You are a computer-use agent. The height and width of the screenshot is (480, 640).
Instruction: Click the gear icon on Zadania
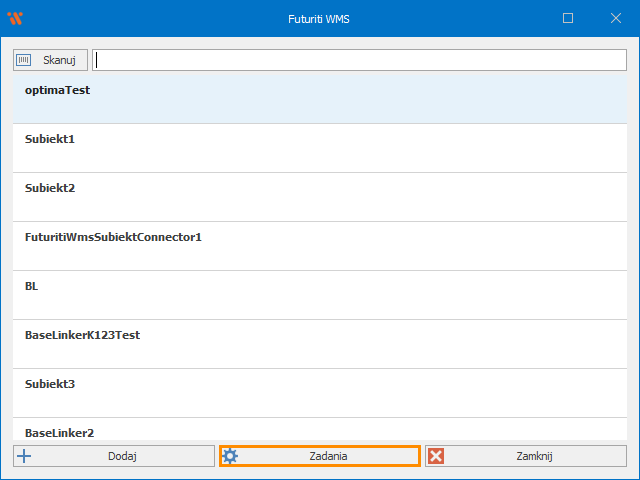pos(230,456)
